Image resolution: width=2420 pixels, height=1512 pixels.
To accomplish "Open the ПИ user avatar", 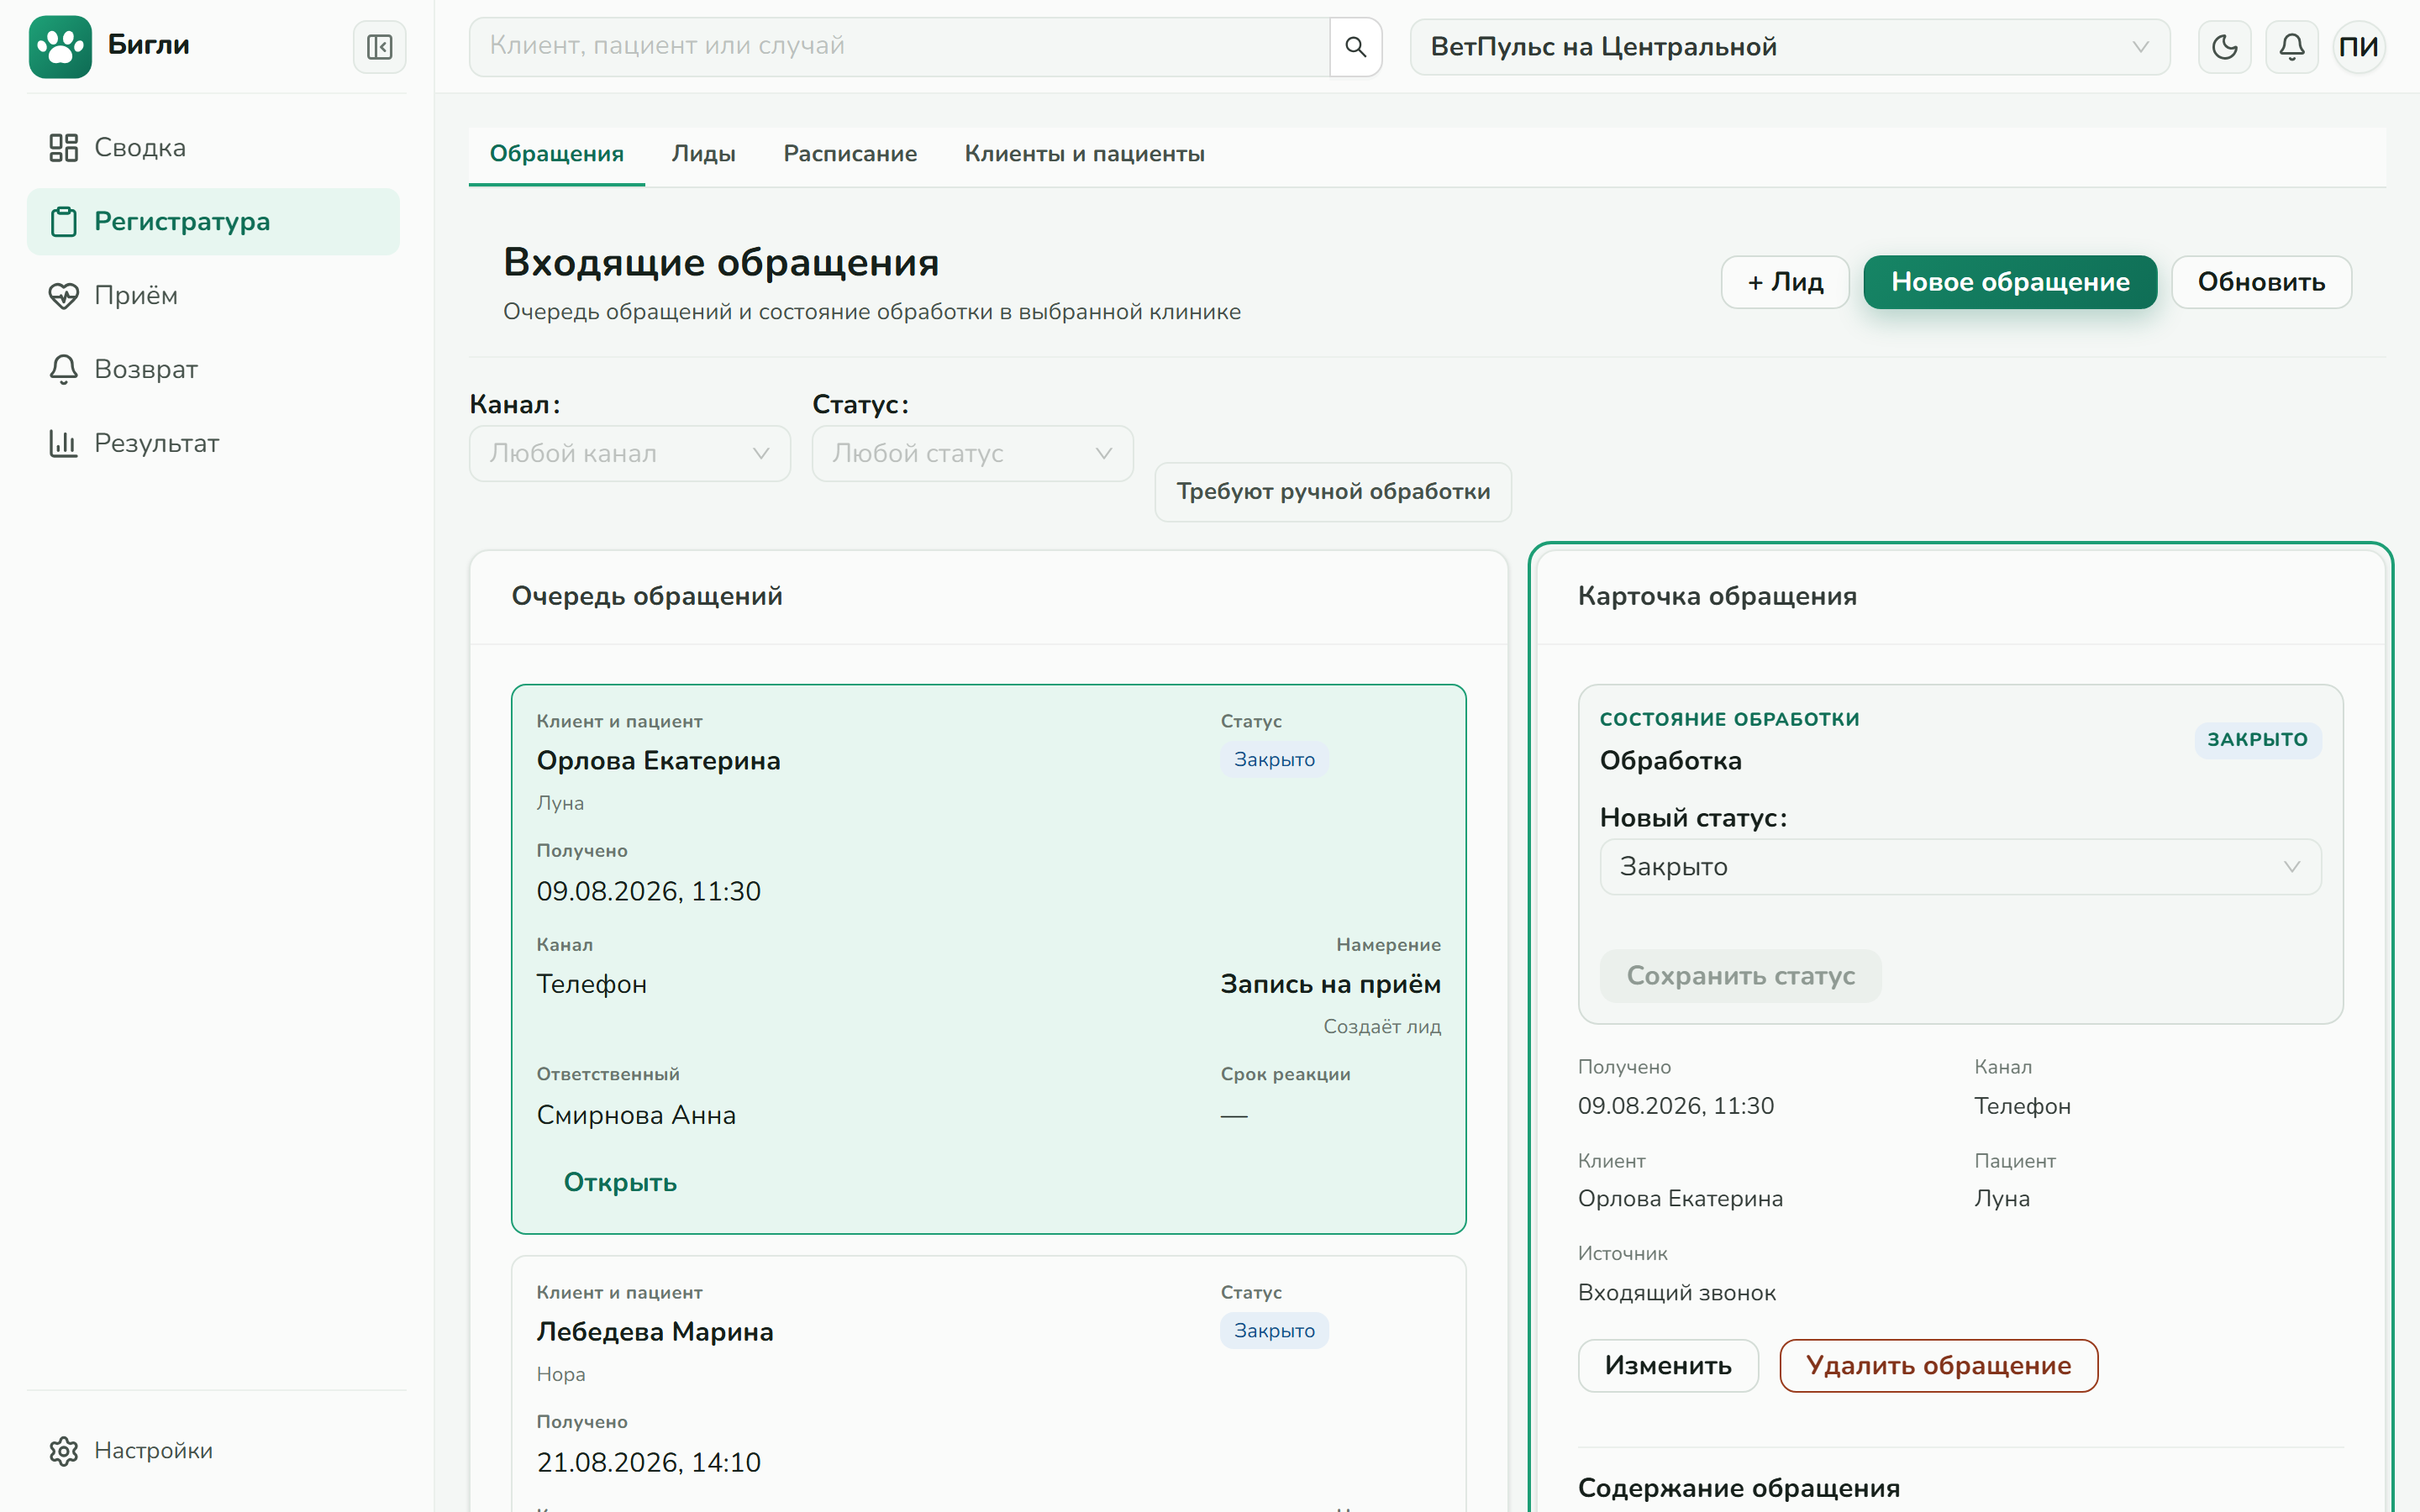I will tap(2358, 47).
